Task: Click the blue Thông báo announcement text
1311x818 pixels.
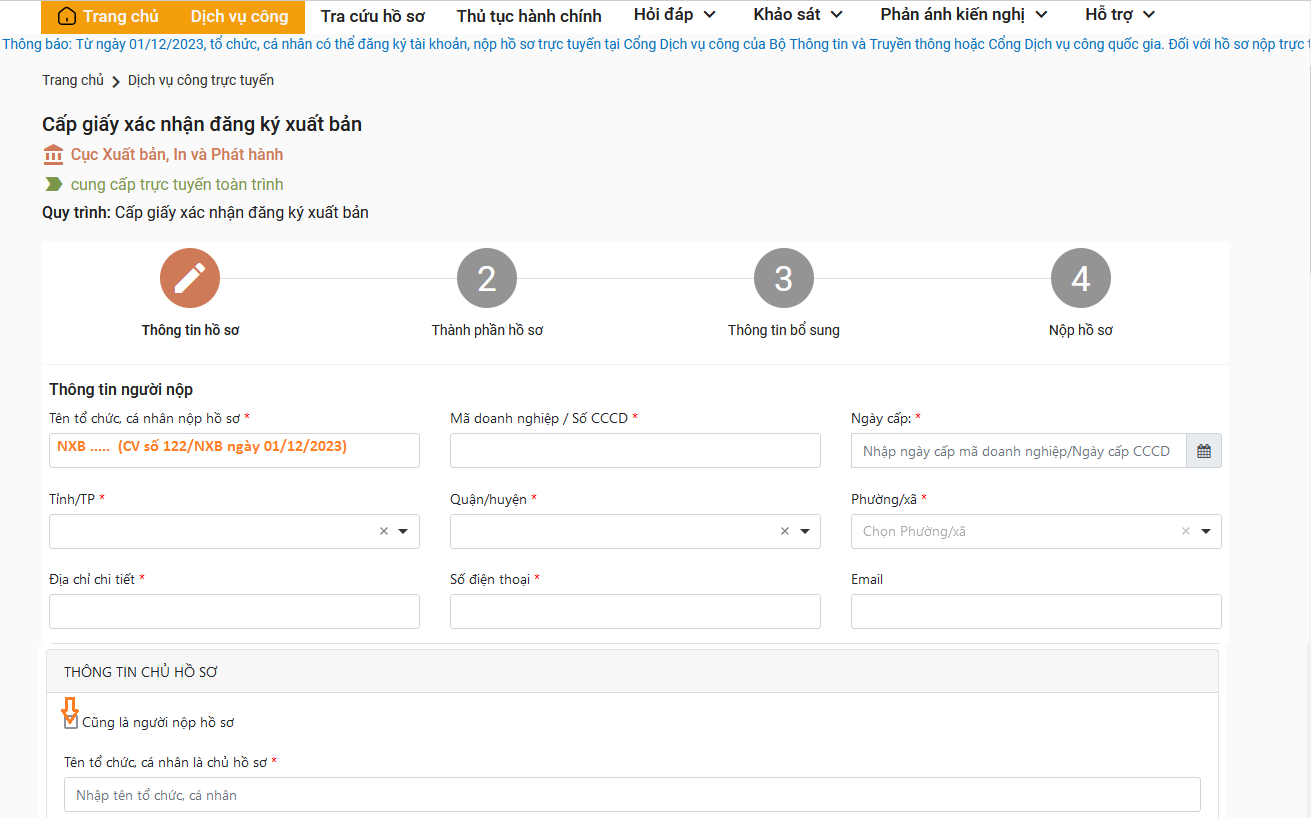Action: coord(656,45)
